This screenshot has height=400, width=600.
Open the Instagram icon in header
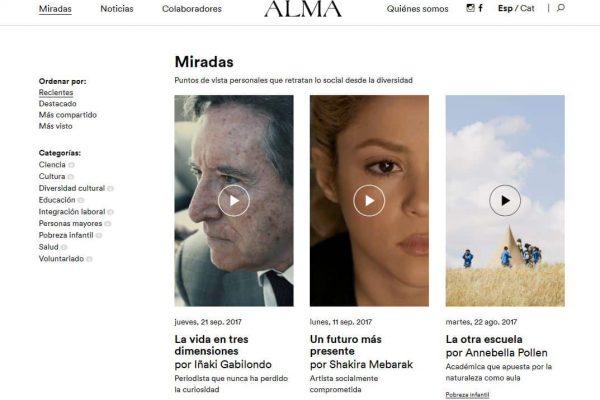click(470, 8)
